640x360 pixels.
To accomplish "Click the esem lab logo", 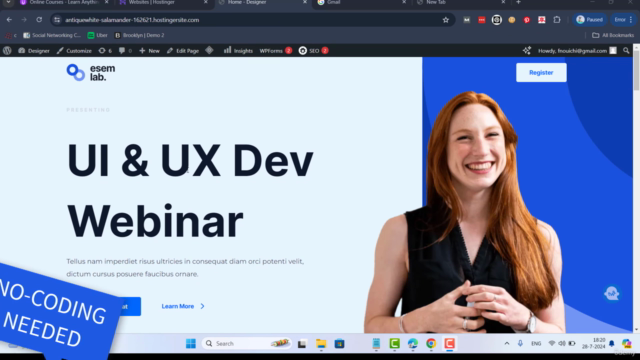I will tap(91, 73).
